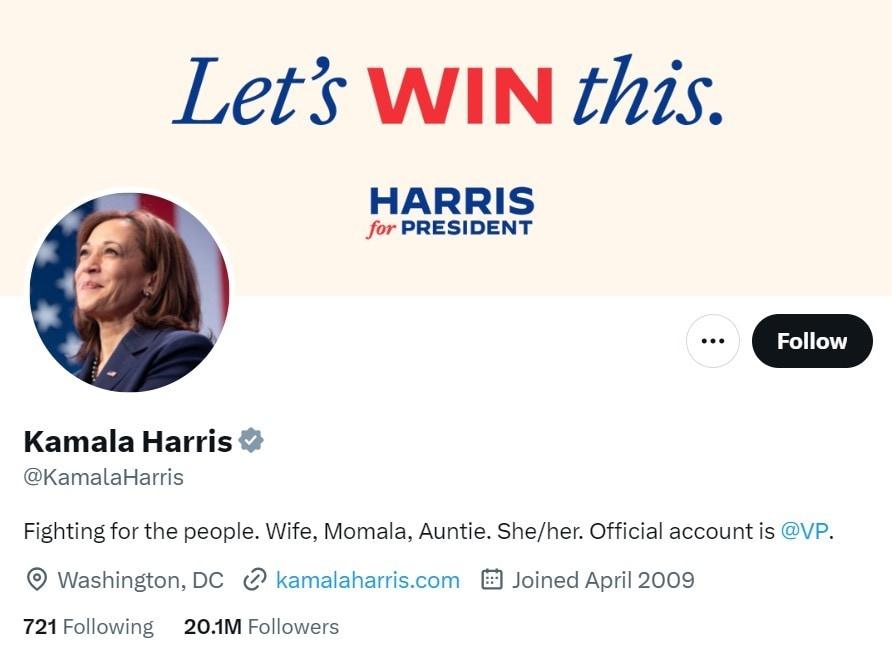Image resolution: width=892 pixels, height=652 pixels.
Task: View the 20.1M Followers list
Action: (x=261, y=626)
